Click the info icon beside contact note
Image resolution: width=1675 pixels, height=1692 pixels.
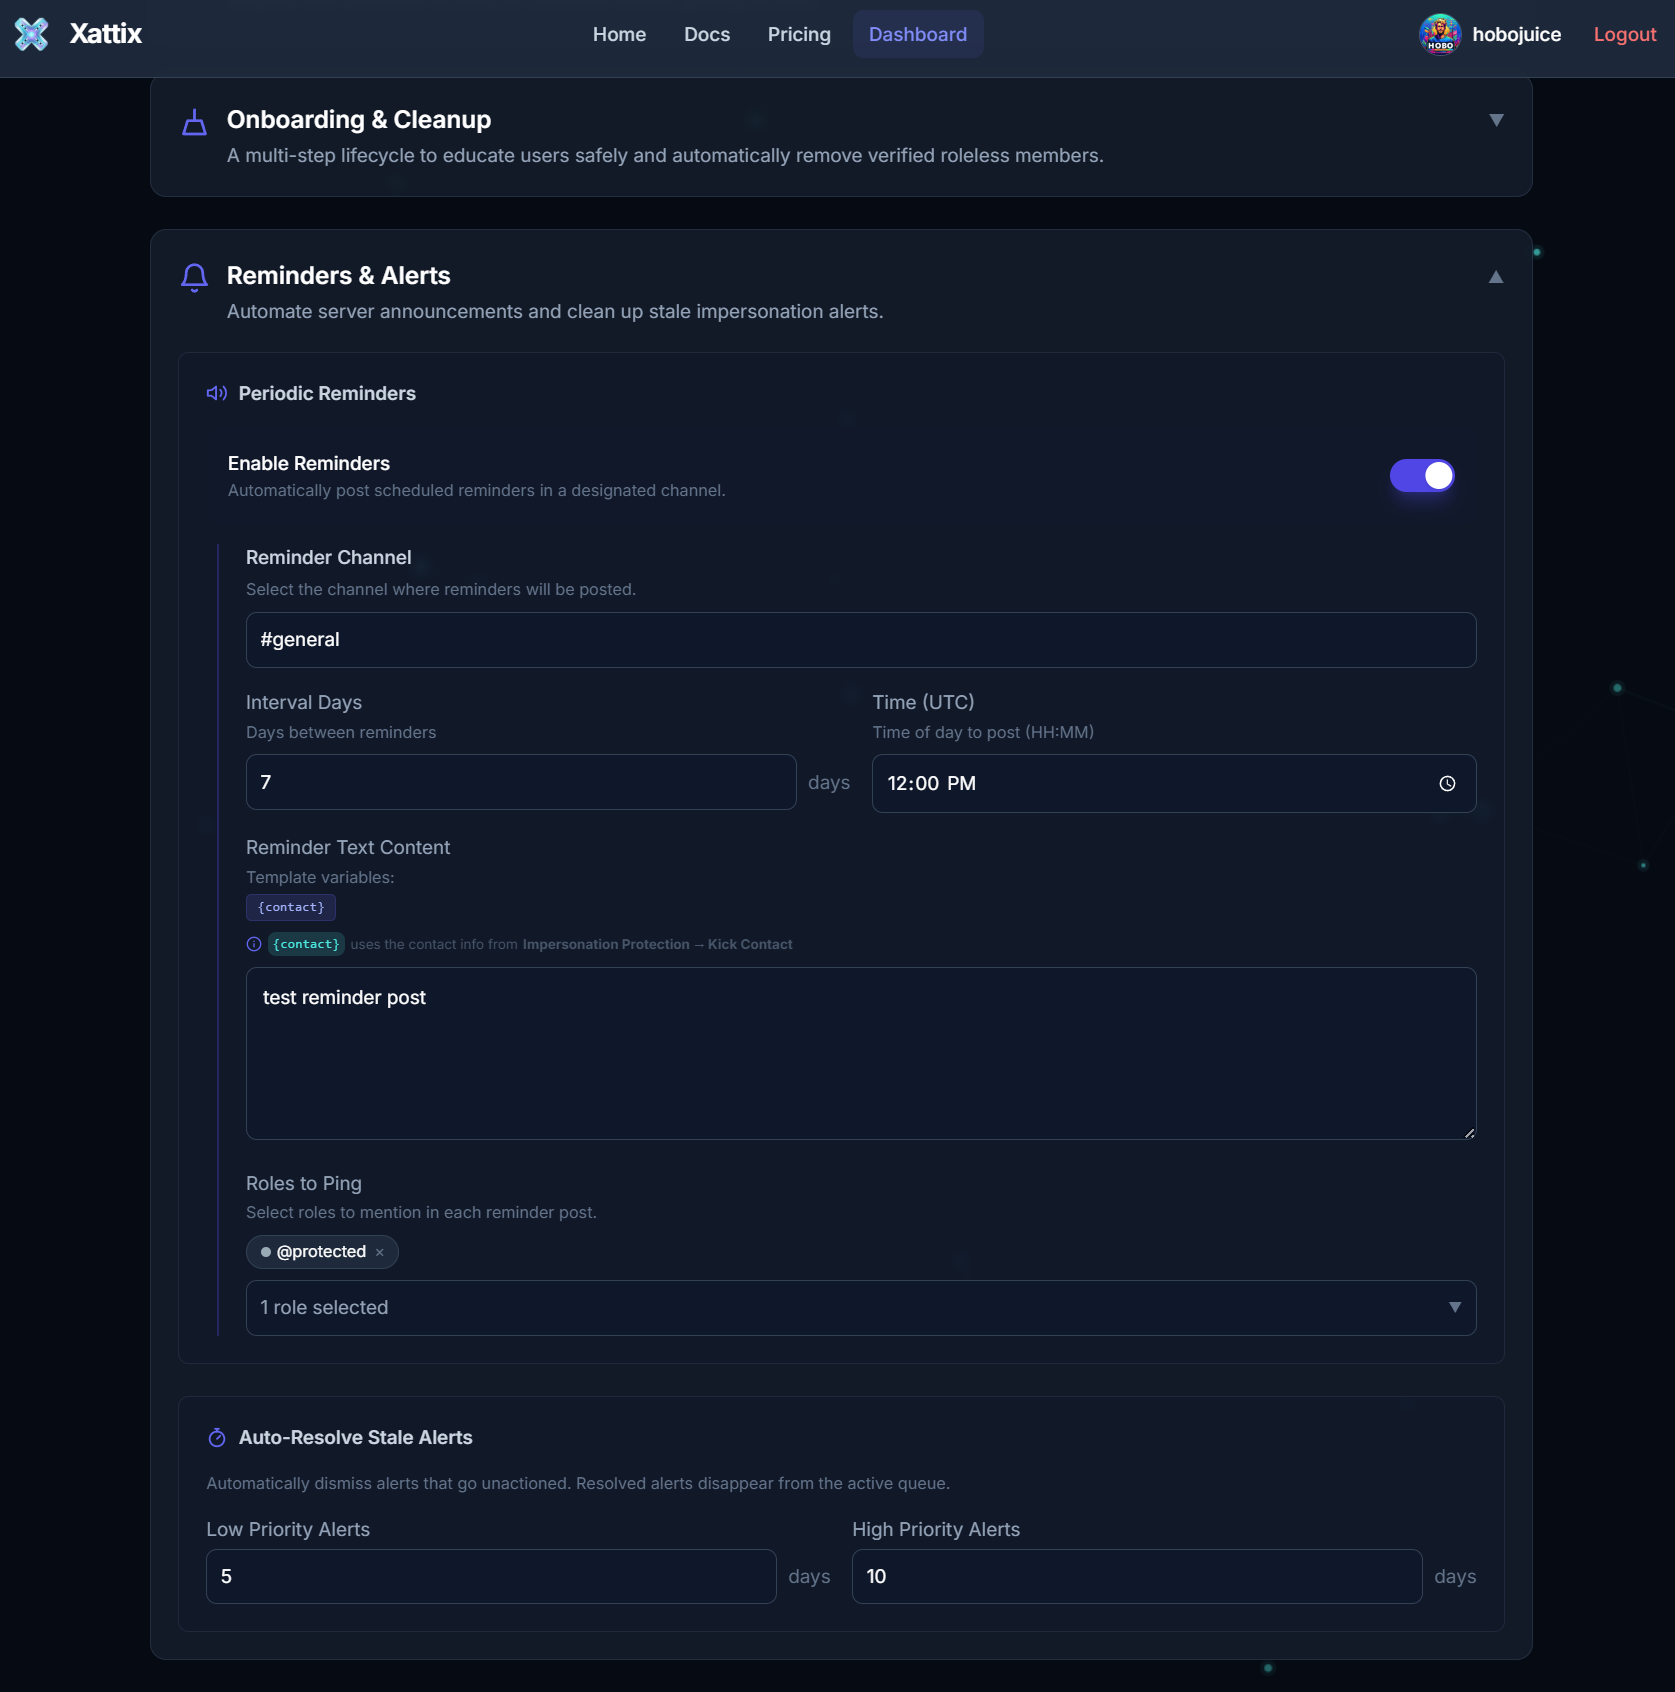(254, 944)
